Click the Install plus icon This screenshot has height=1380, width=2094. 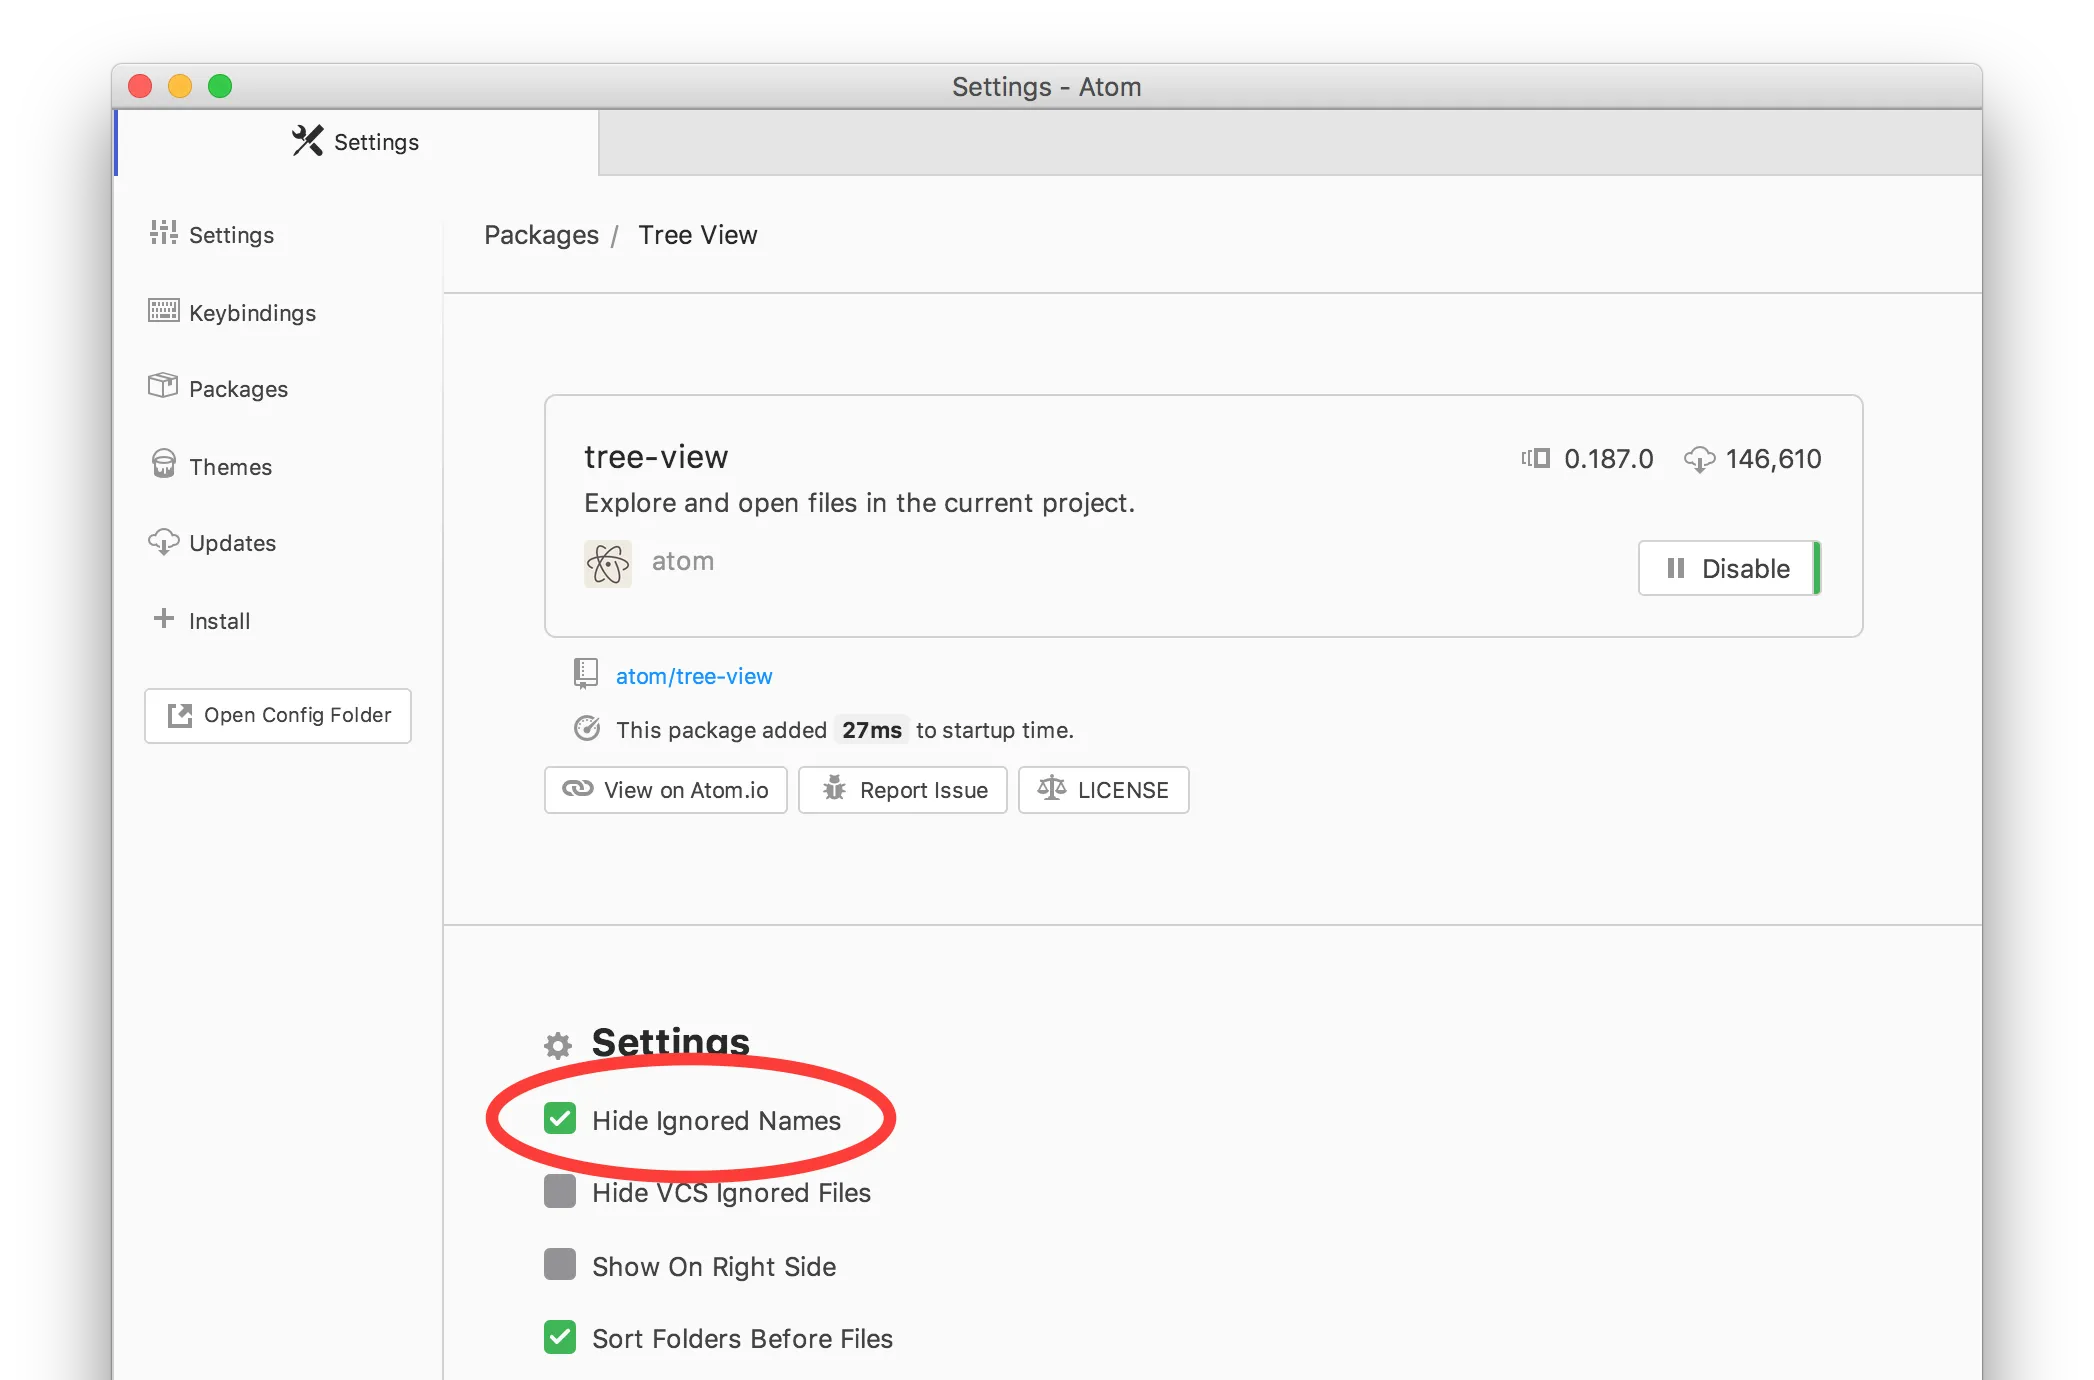(x=164, y=619)
